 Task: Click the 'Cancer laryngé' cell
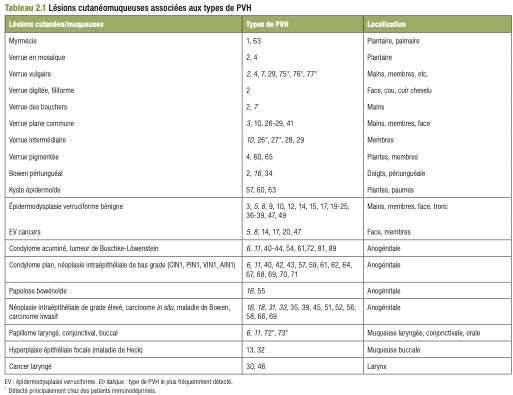[x=30, y=366]
